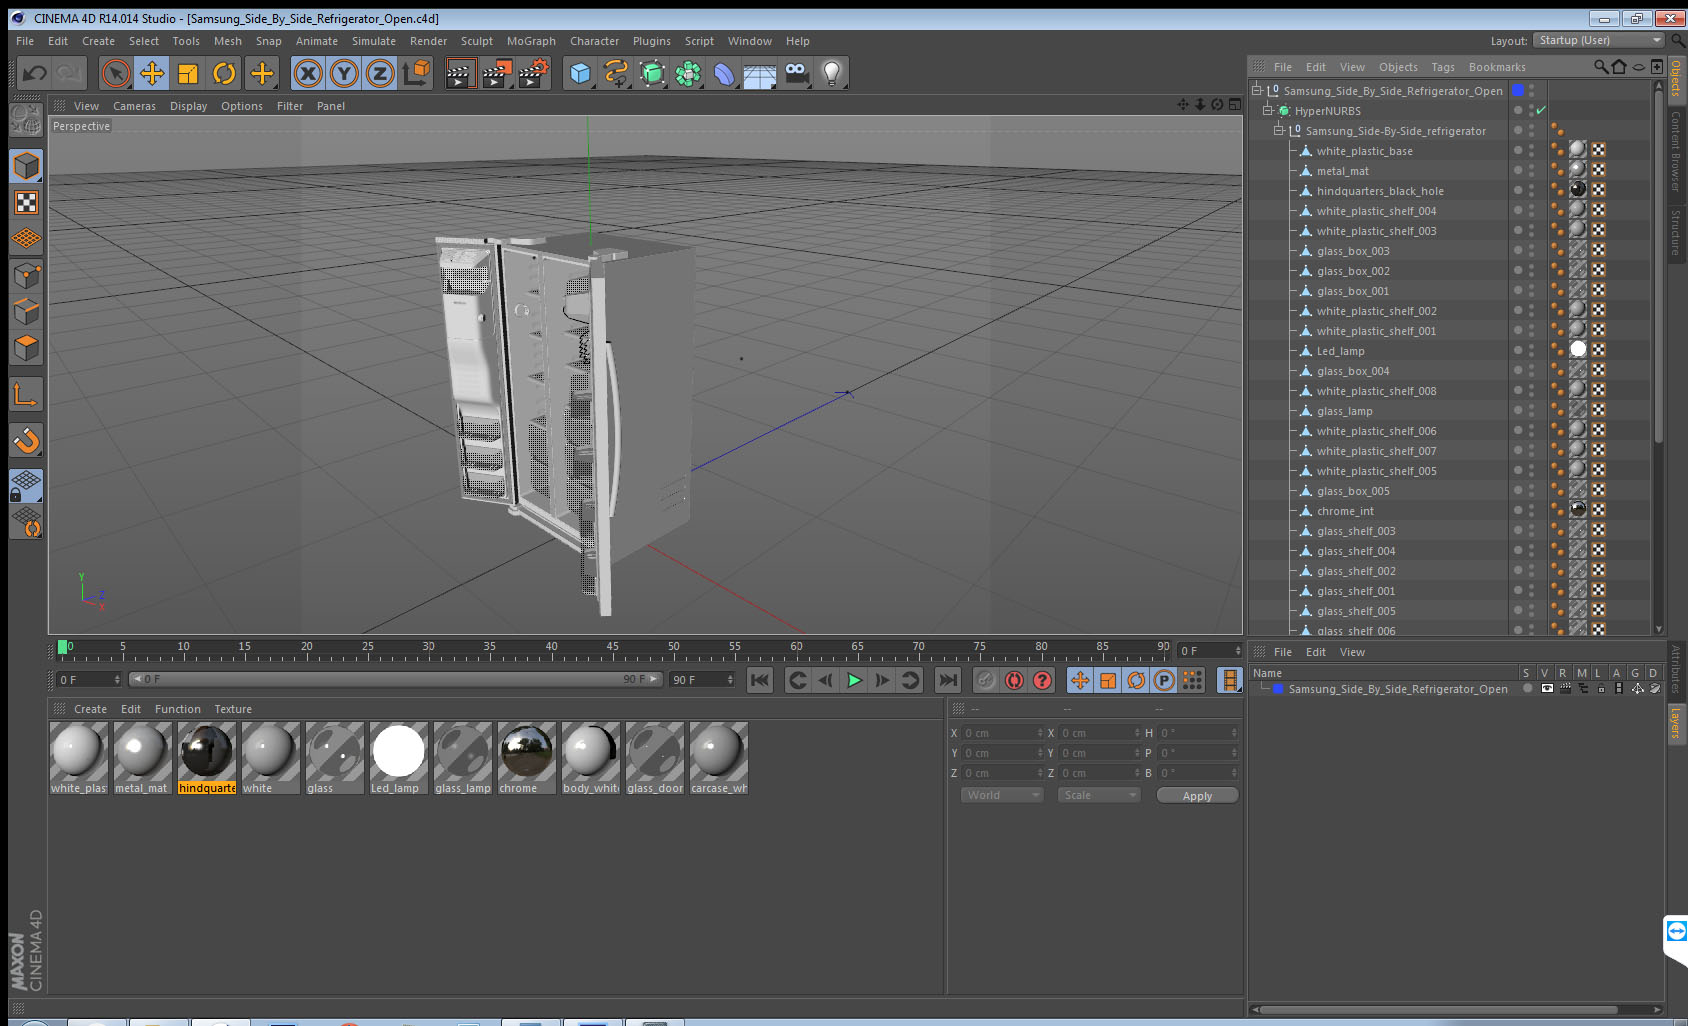Toggle visibility dots for metal_mat object

coord(1531,170)
